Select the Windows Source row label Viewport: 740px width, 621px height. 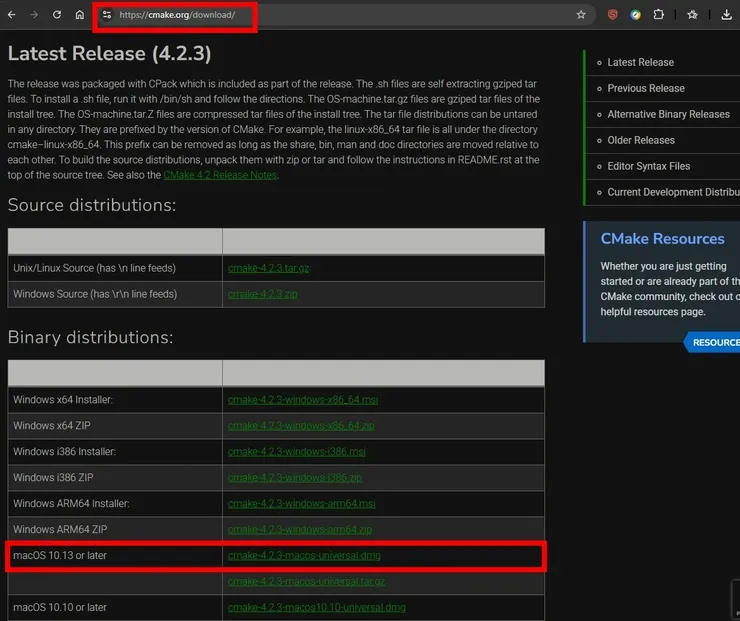[x=95, y=294]
